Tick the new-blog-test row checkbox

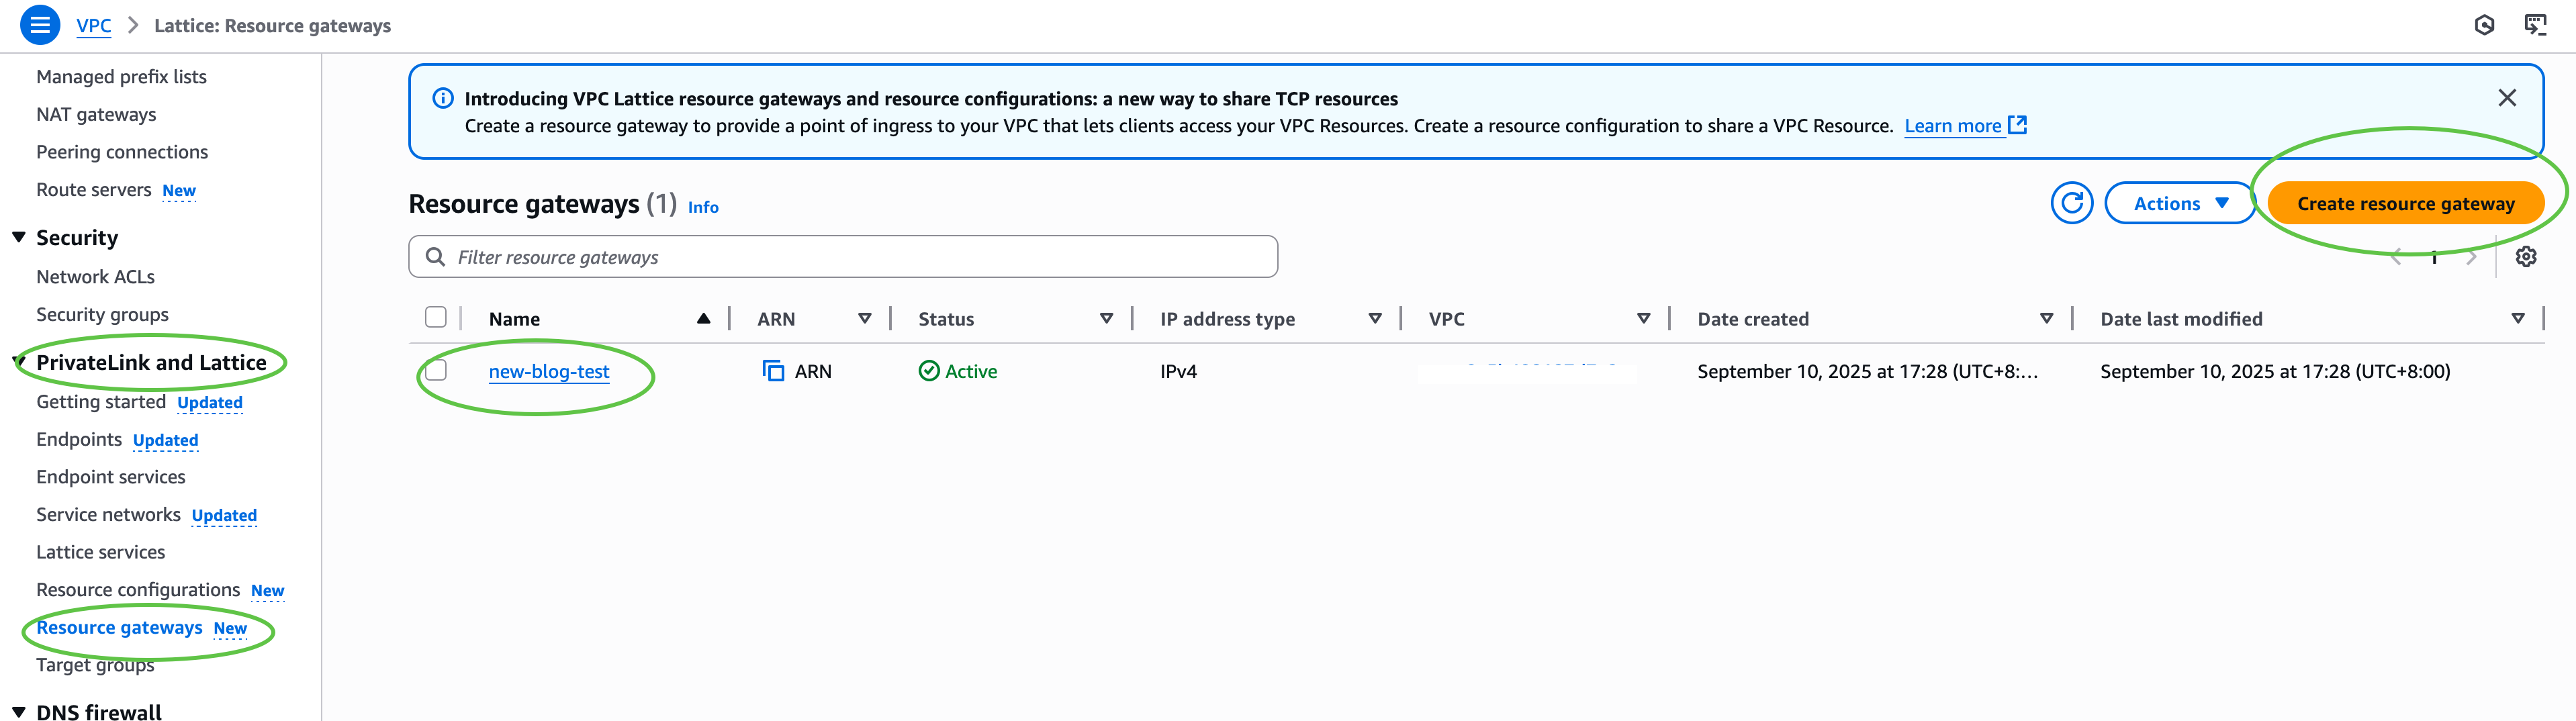click(x=436, y=370)
